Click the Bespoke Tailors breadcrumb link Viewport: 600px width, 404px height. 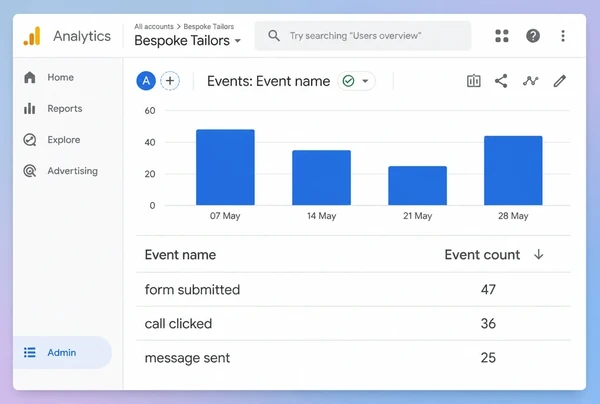coord(209,26)
